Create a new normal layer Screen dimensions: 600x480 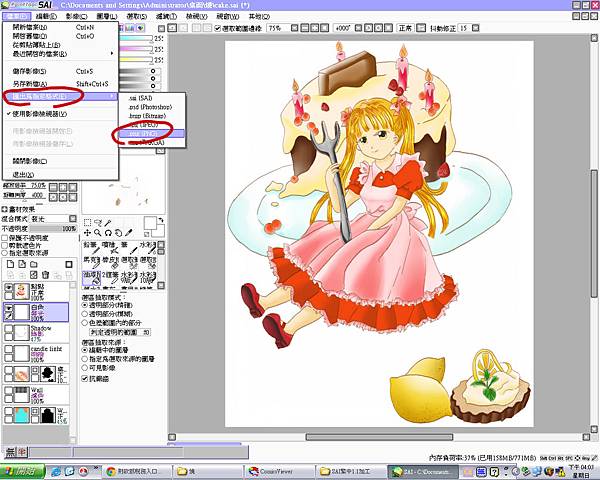point(11,264)
